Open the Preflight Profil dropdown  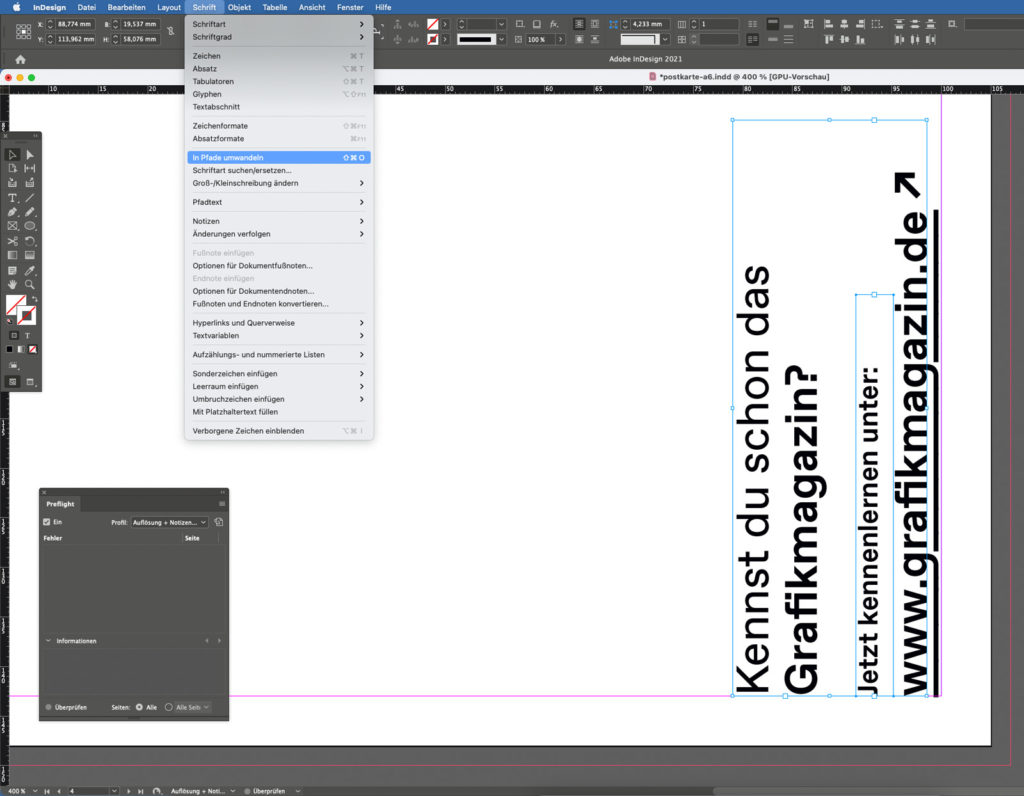pos(169,522)
